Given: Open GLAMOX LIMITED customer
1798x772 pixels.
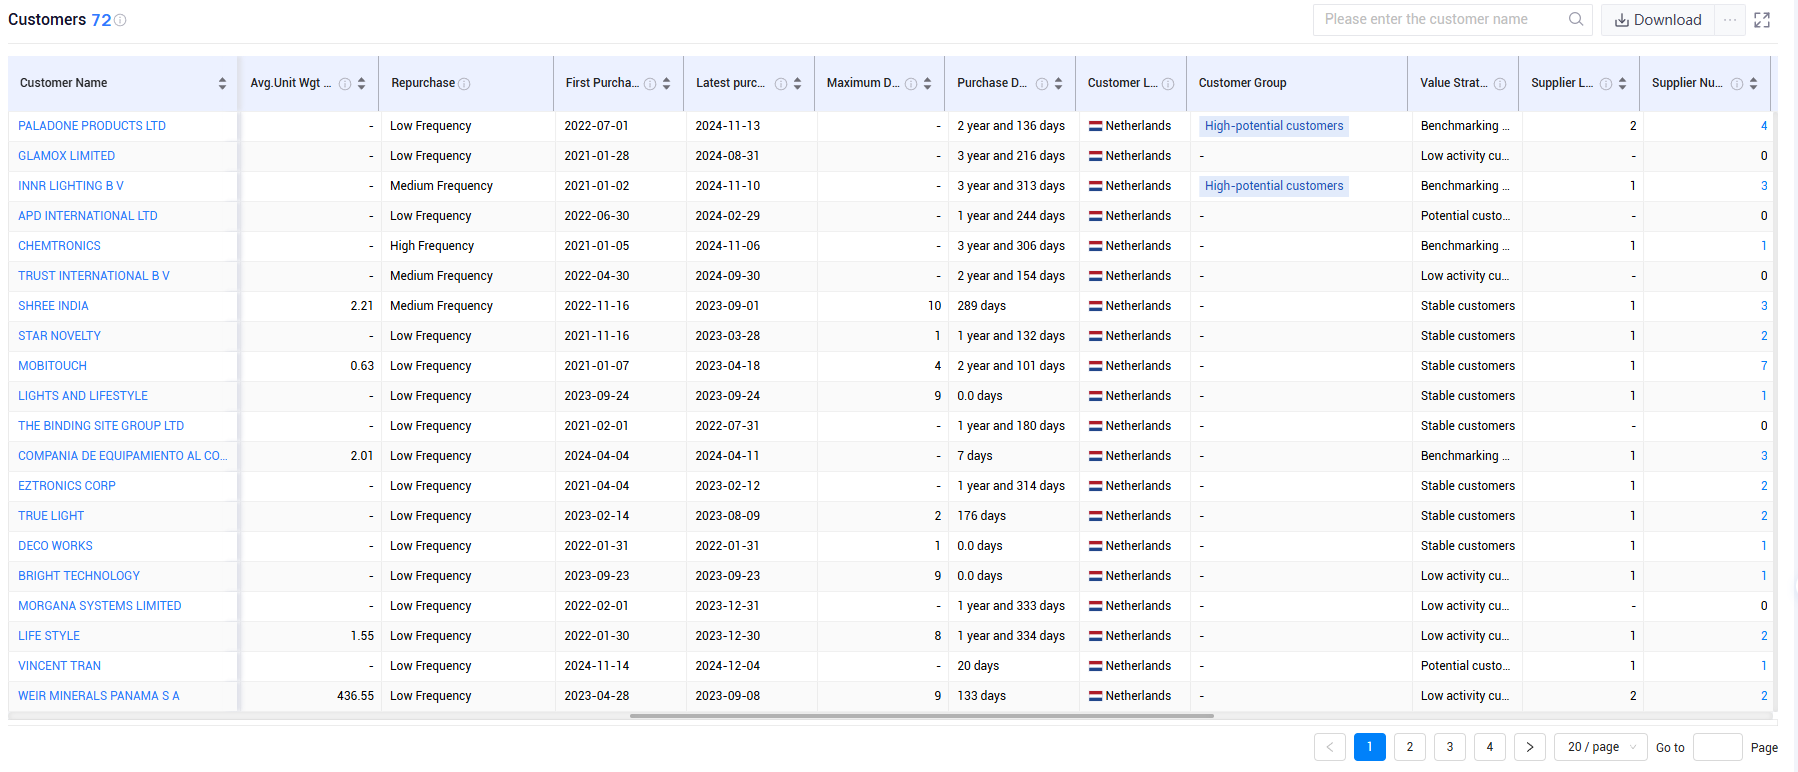Looking at the screenshot, I should (x=66, y=156).
